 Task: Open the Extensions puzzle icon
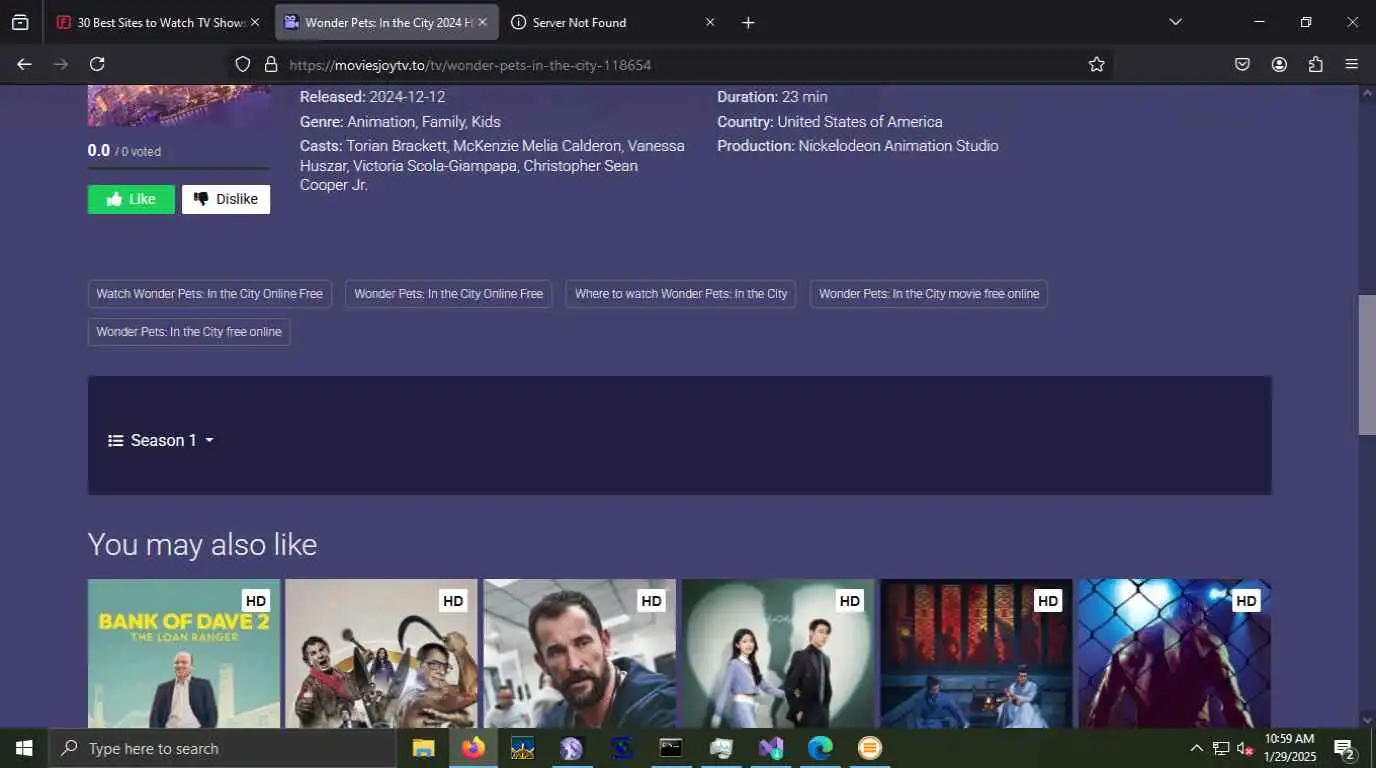tap(1316, 64)
